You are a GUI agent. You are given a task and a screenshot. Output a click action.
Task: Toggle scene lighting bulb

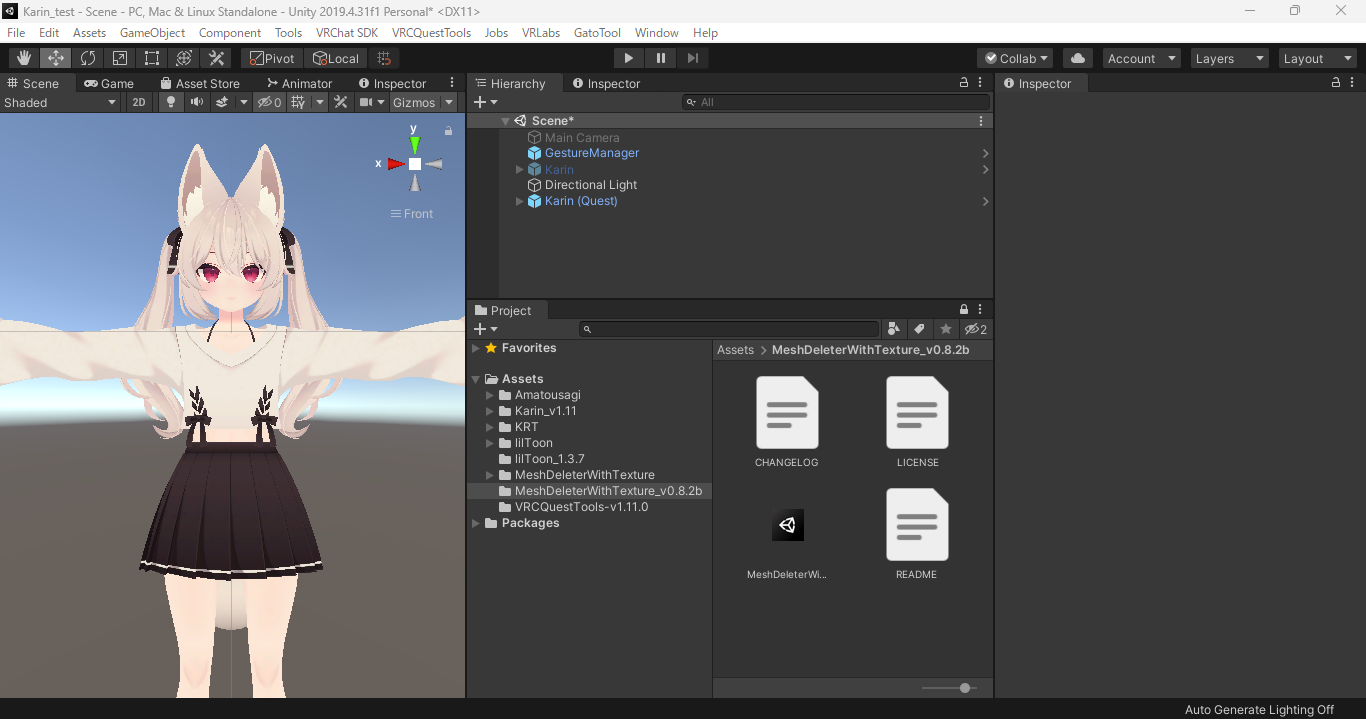tap(171, 102)
